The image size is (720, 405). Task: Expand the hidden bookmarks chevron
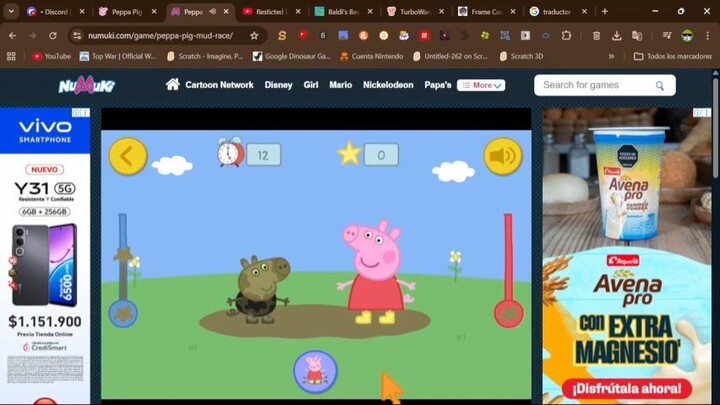tap(611, 56)
